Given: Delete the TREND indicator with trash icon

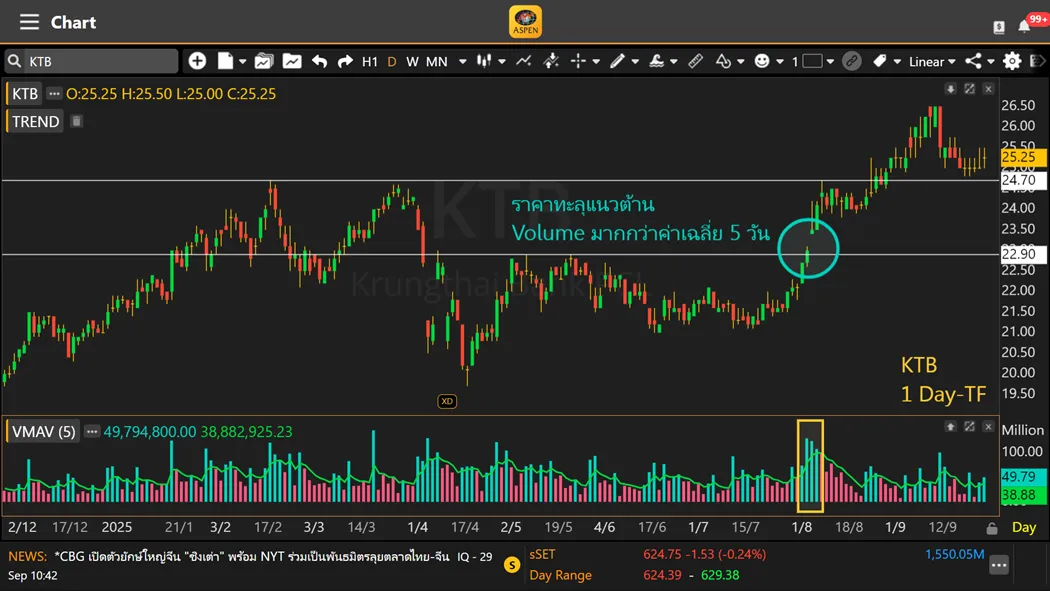Looking at the screenshot, I should tap(76, 121).
